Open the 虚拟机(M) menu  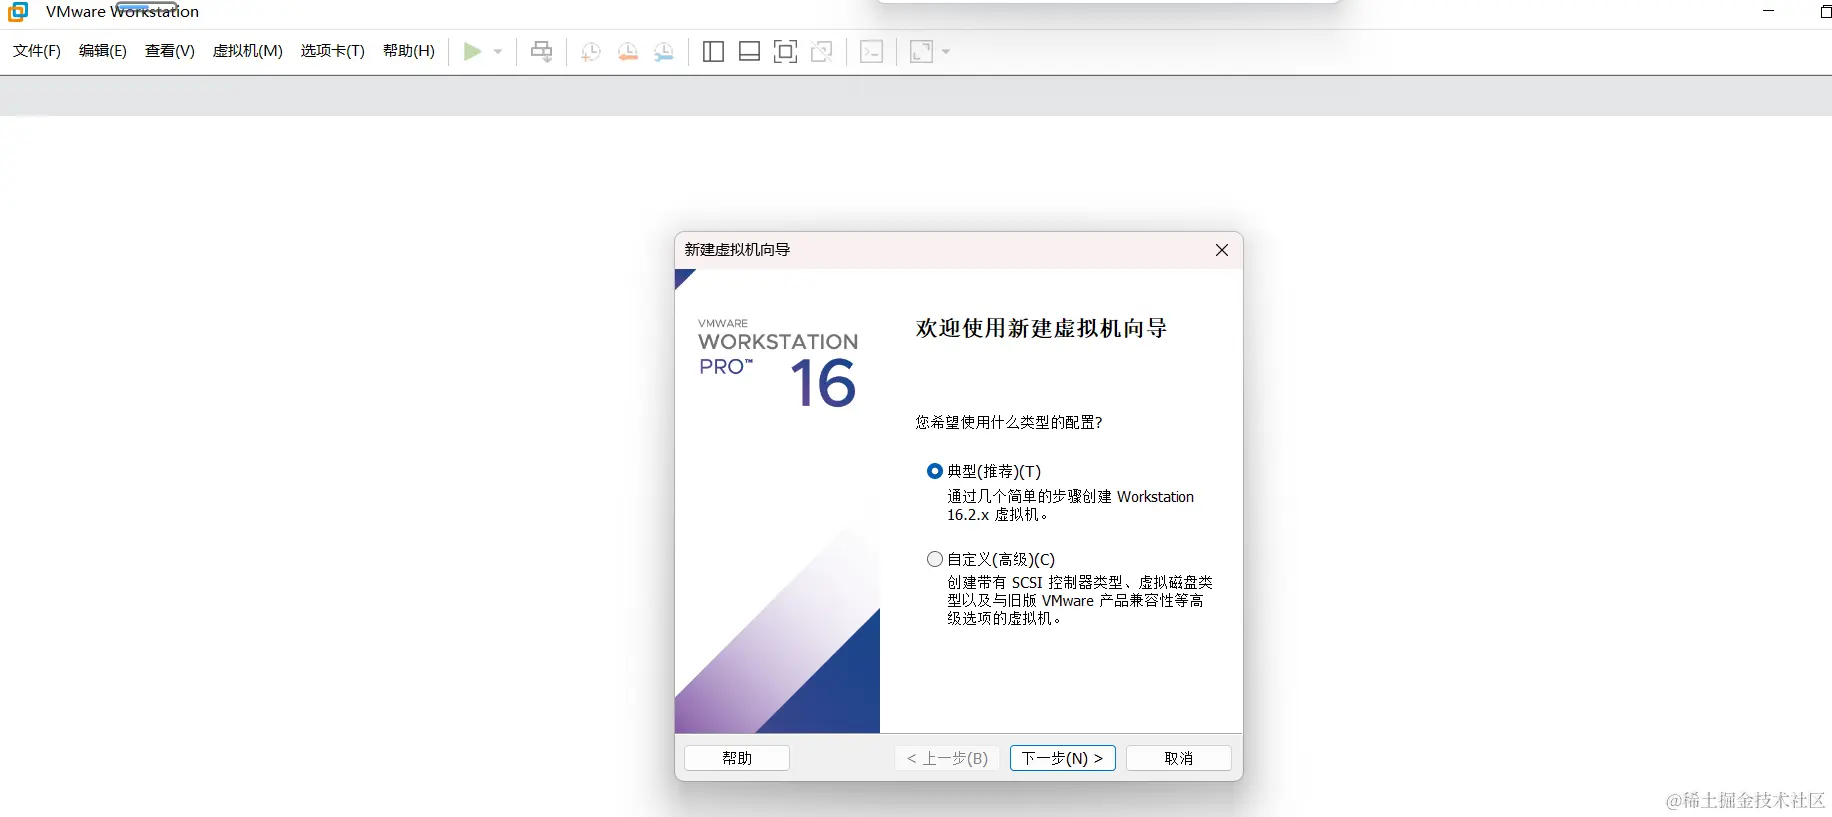(248, 51)
